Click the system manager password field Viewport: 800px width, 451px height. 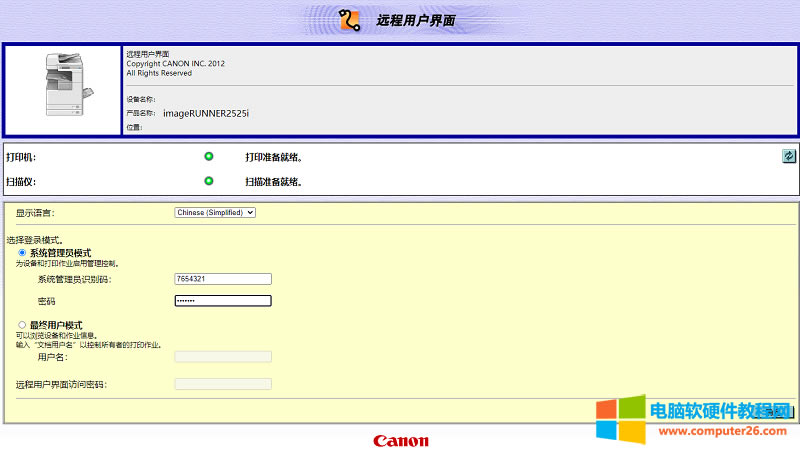223,301
